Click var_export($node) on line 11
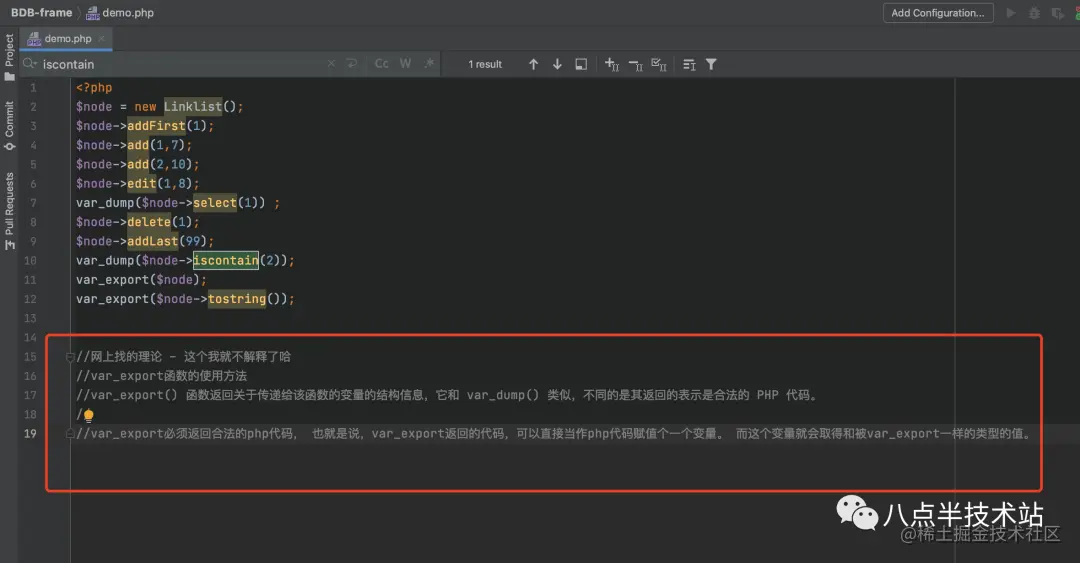Viewport: 1080px width, 563px height. [138, 280]
